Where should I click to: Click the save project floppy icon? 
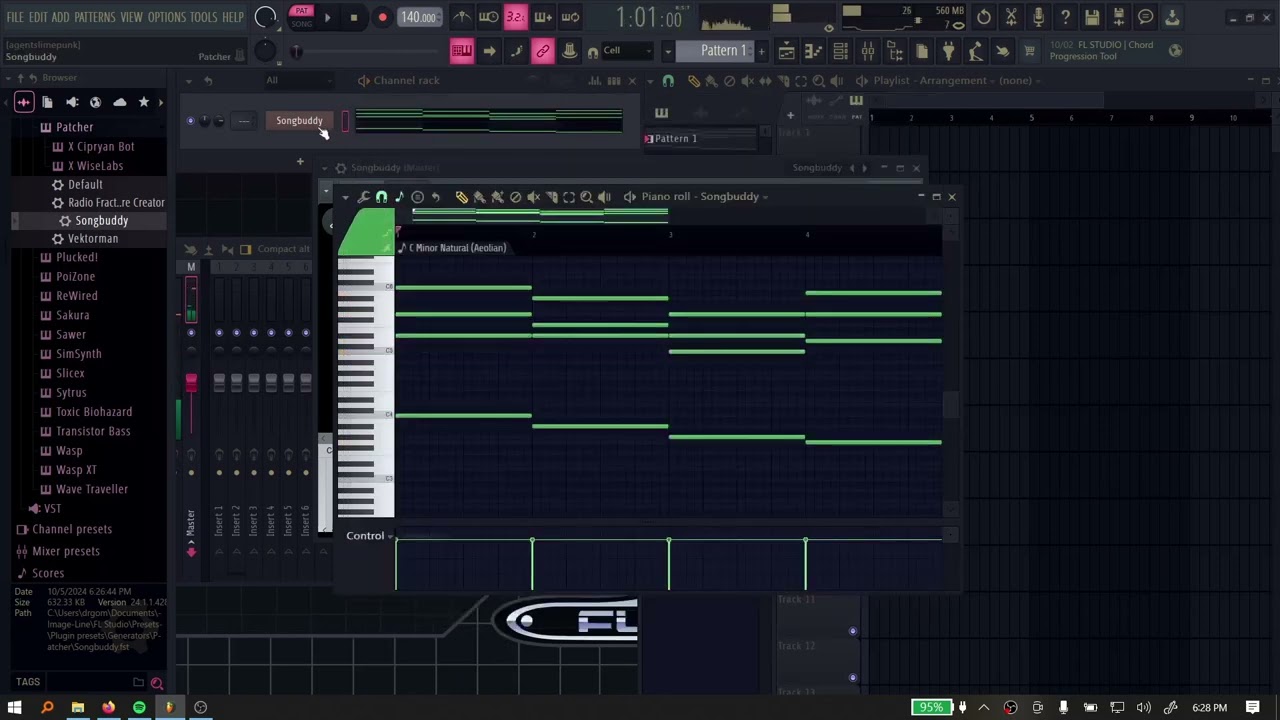[x=1092, y=17]
